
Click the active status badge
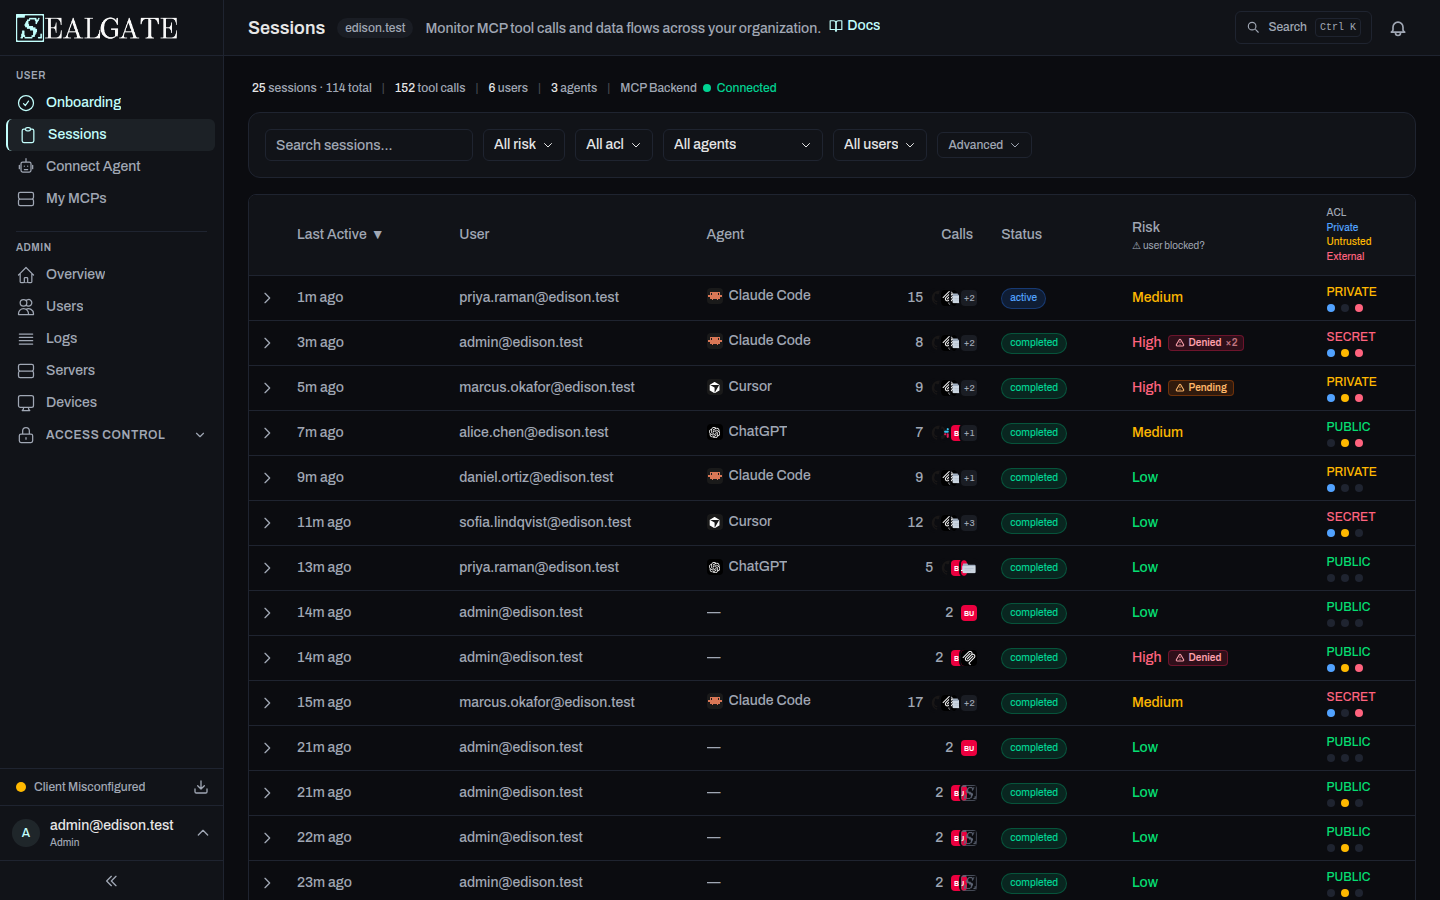click(x=1023, y=298)
